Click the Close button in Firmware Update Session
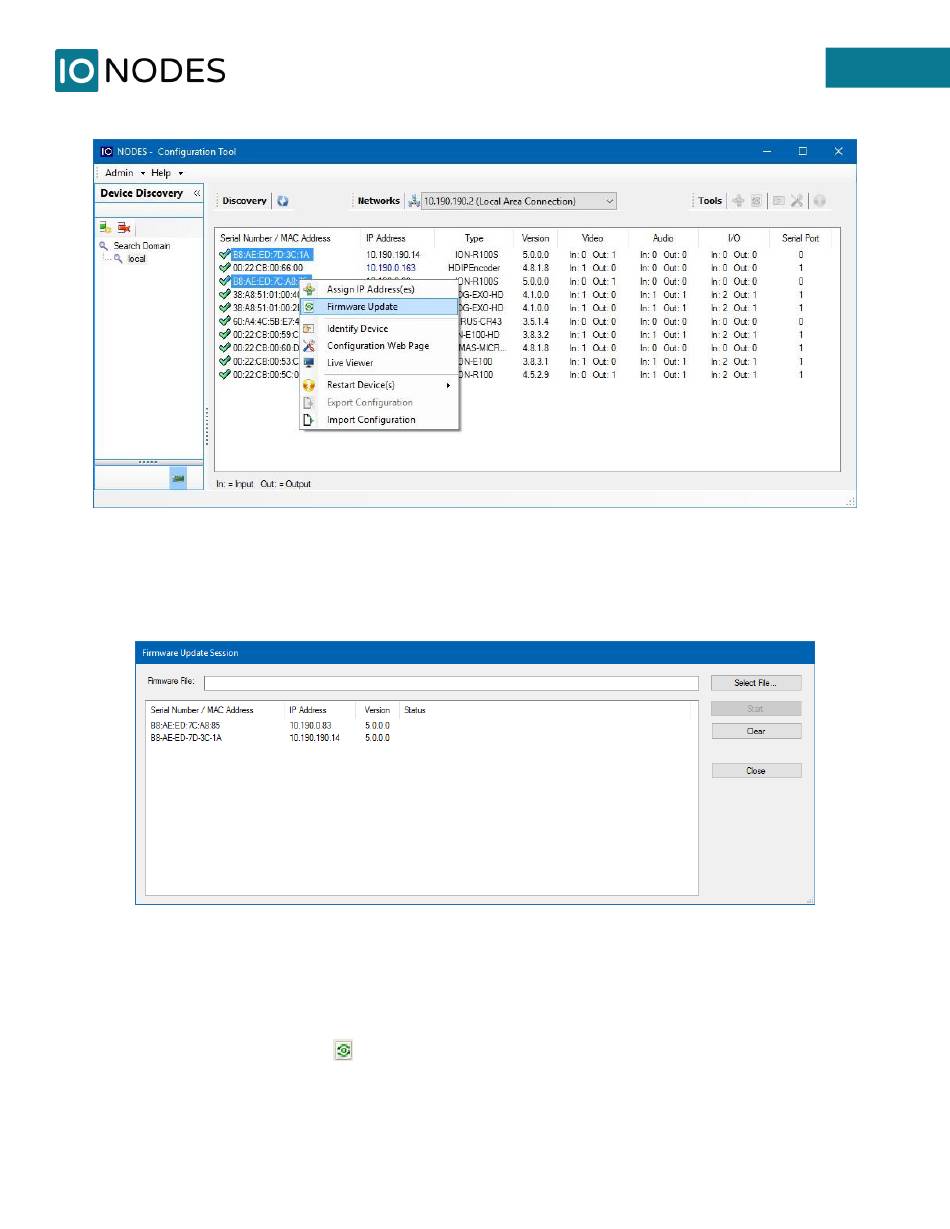The image size is (950, 1229). click(x=756, y=771)
